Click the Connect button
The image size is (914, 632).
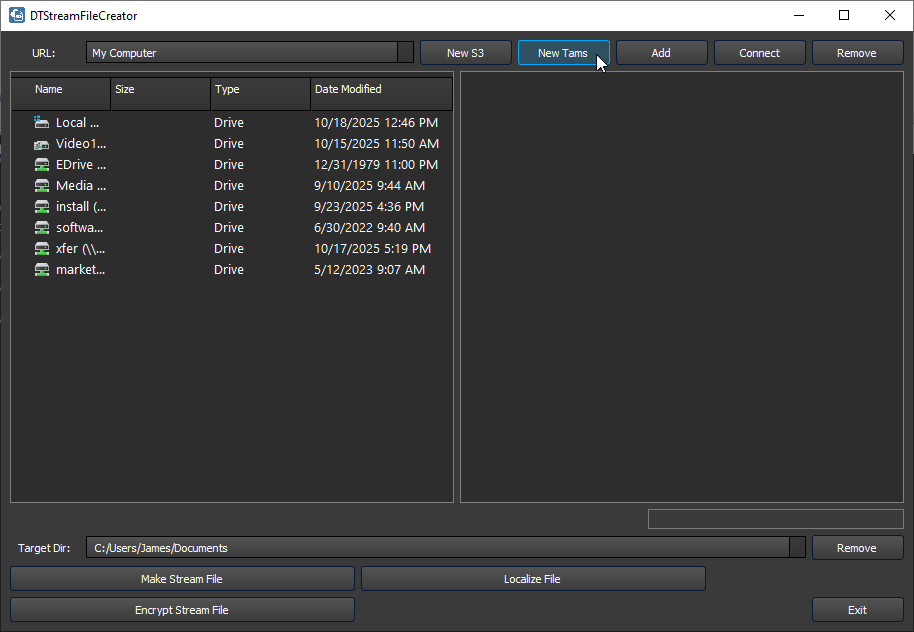(759, 53)
